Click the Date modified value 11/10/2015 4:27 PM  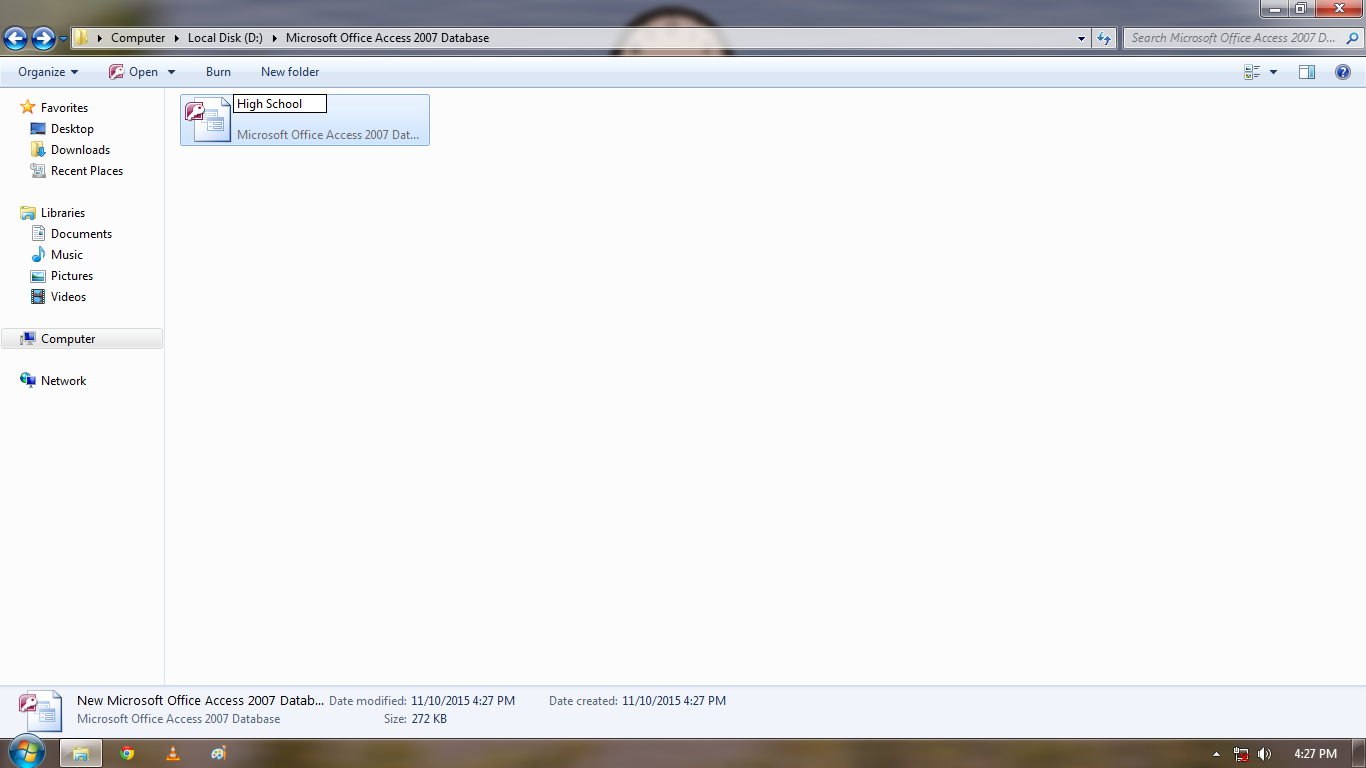[x=463, y=701]
